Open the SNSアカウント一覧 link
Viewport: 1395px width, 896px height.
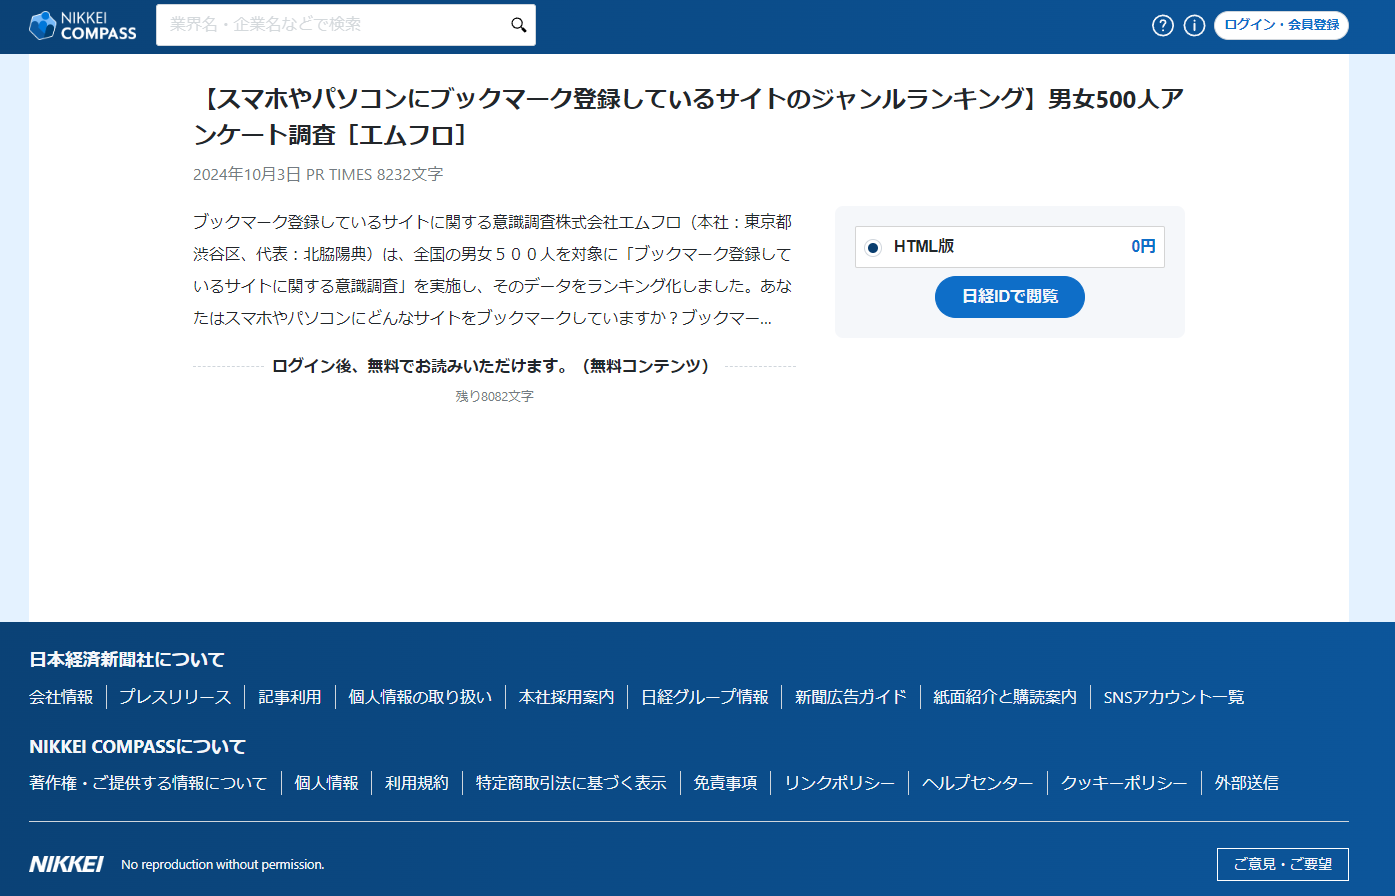pyautogui.click(x=1174, y=697)
